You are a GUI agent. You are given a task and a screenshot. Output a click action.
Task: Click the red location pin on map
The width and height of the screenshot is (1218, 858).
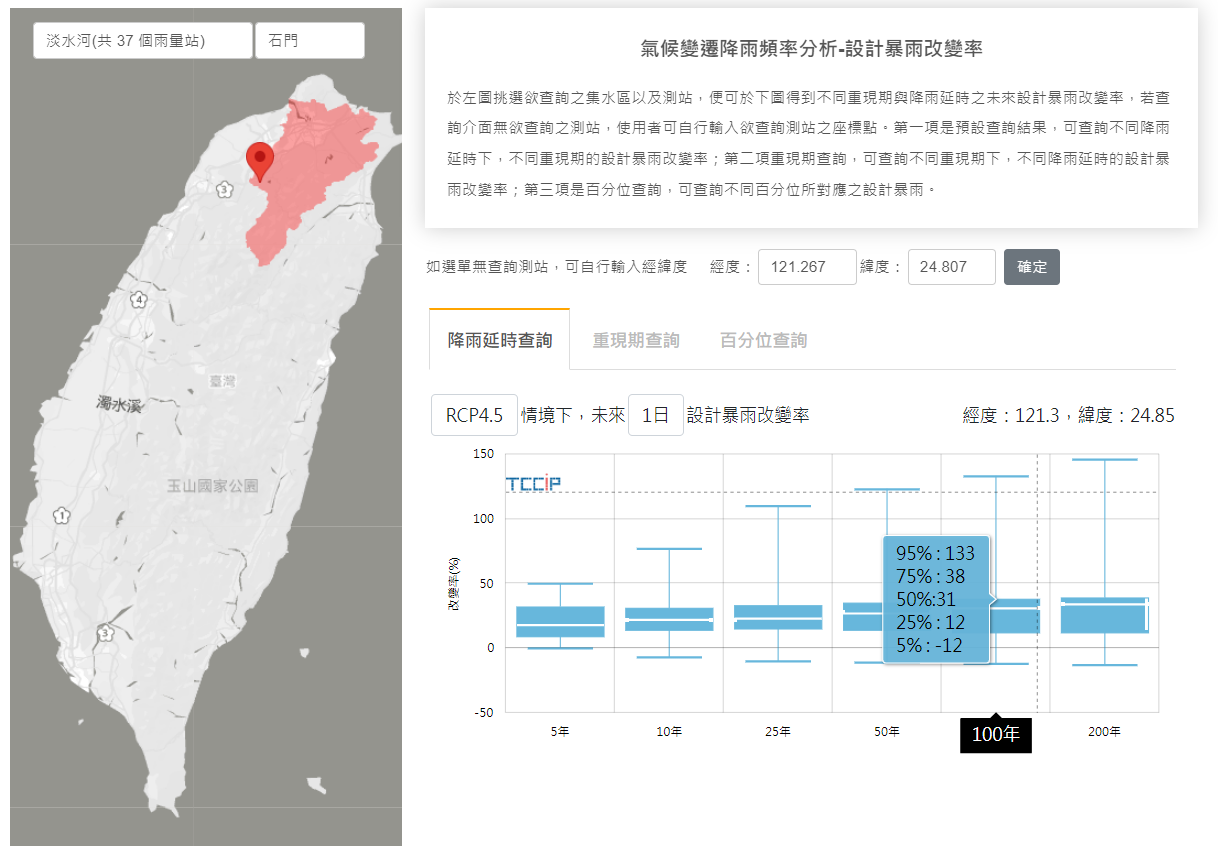[x=260, y=160]
